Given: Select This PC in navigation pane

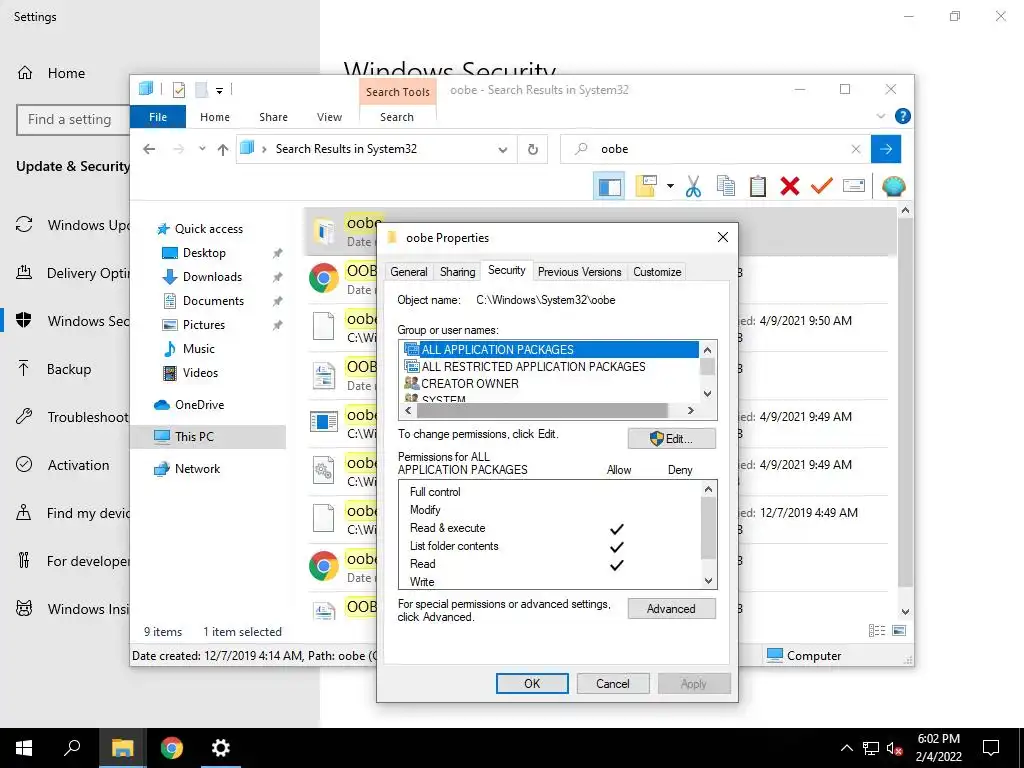Looking at the screenshot, I should (208, 437).
